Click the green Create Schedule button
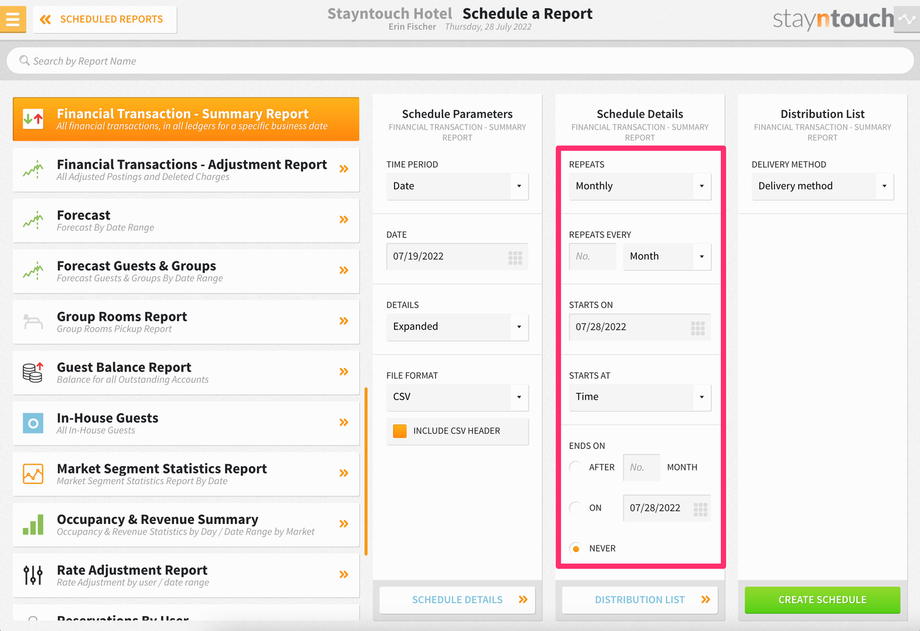 pyautogui.click(x=823, y=600)
